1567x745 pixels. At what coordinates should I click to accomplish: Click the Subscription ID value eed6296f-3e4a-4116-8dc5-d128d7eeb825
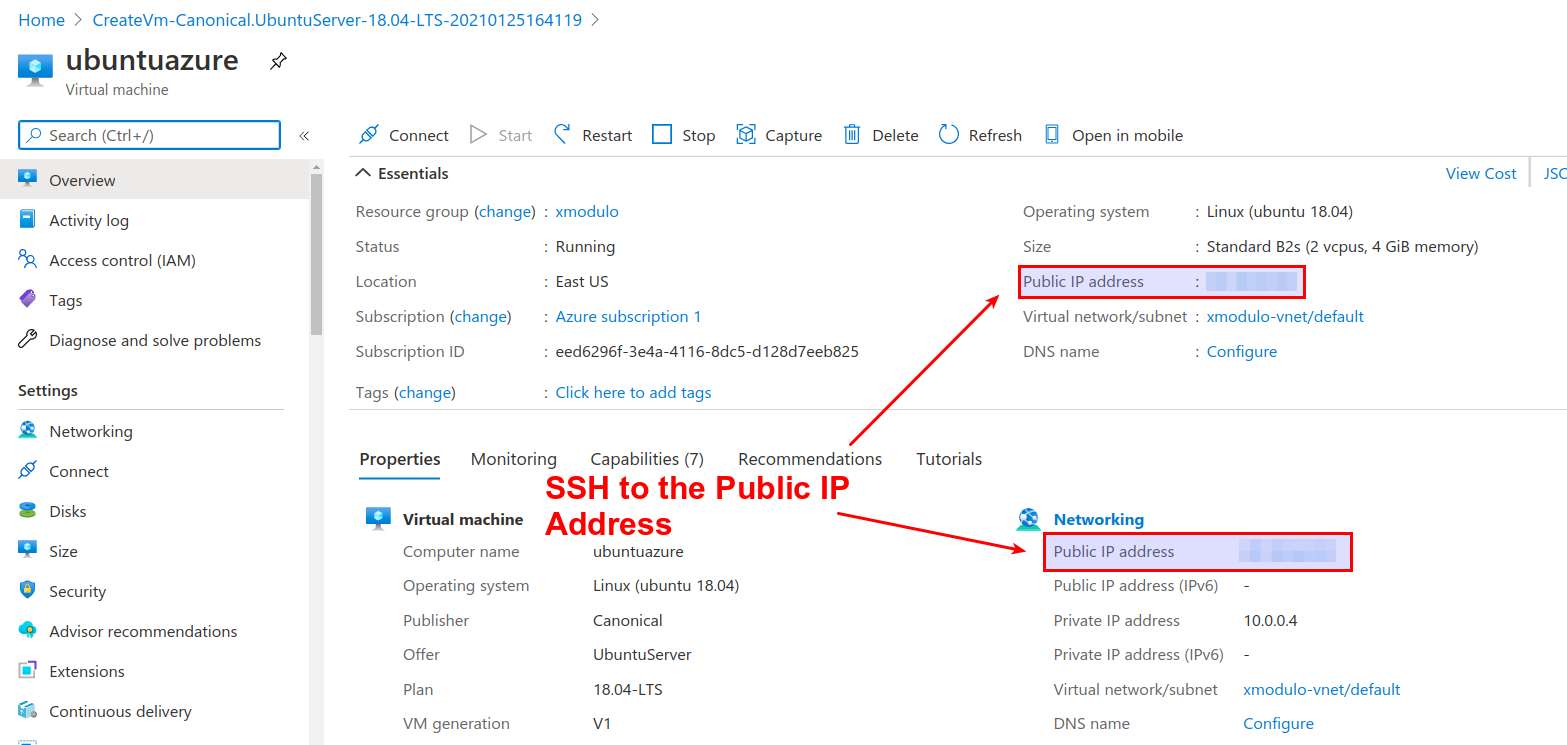point(707,352)
